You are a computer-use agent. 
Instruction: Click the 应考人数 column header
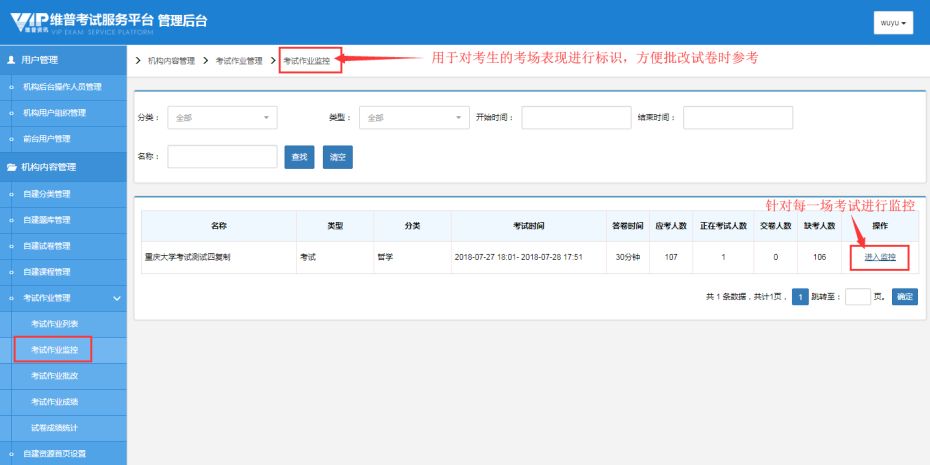671,226
